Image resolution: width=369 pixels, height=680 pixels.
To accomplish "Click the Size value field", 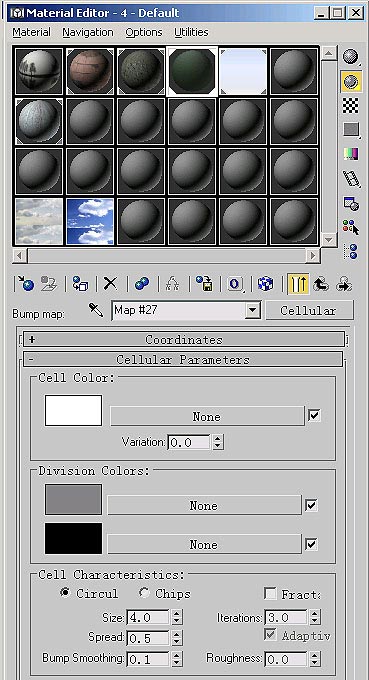I will click(148, 617).
